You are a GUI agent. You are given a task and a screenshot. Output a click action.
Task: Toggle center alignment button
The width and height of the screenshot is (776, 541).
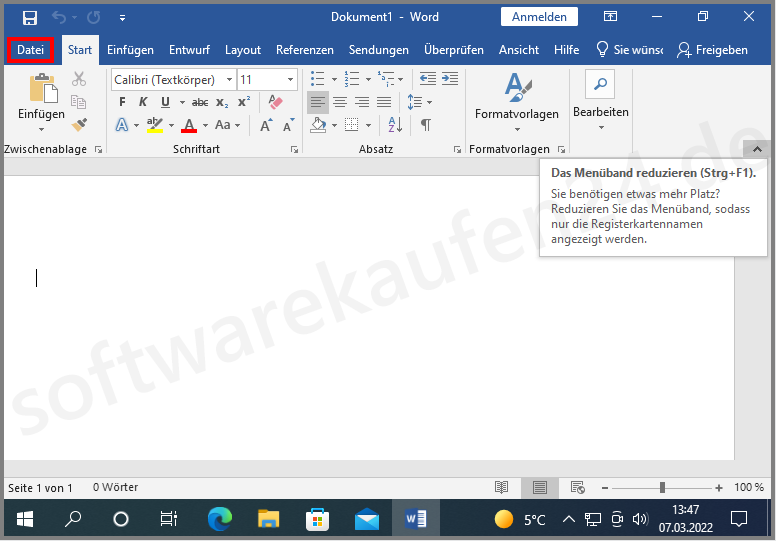pos(340,102)
